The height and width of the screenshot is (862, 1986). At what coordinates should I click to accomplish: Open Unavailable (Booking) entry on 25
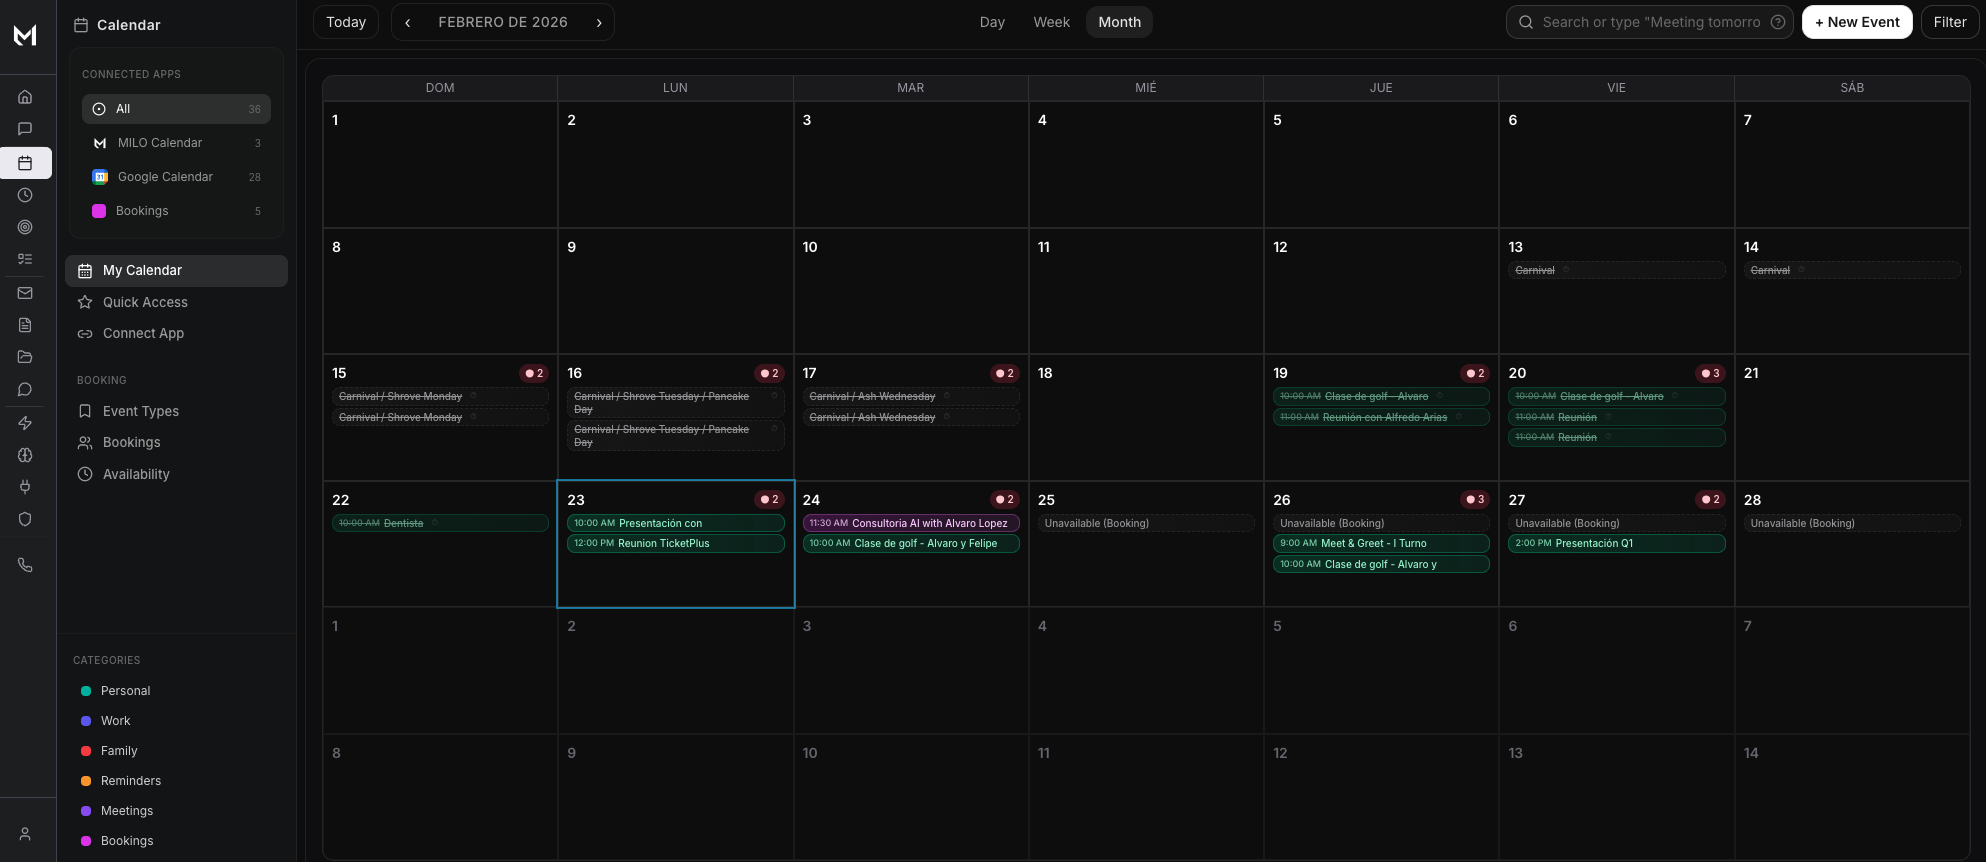tap(1146, 523)
